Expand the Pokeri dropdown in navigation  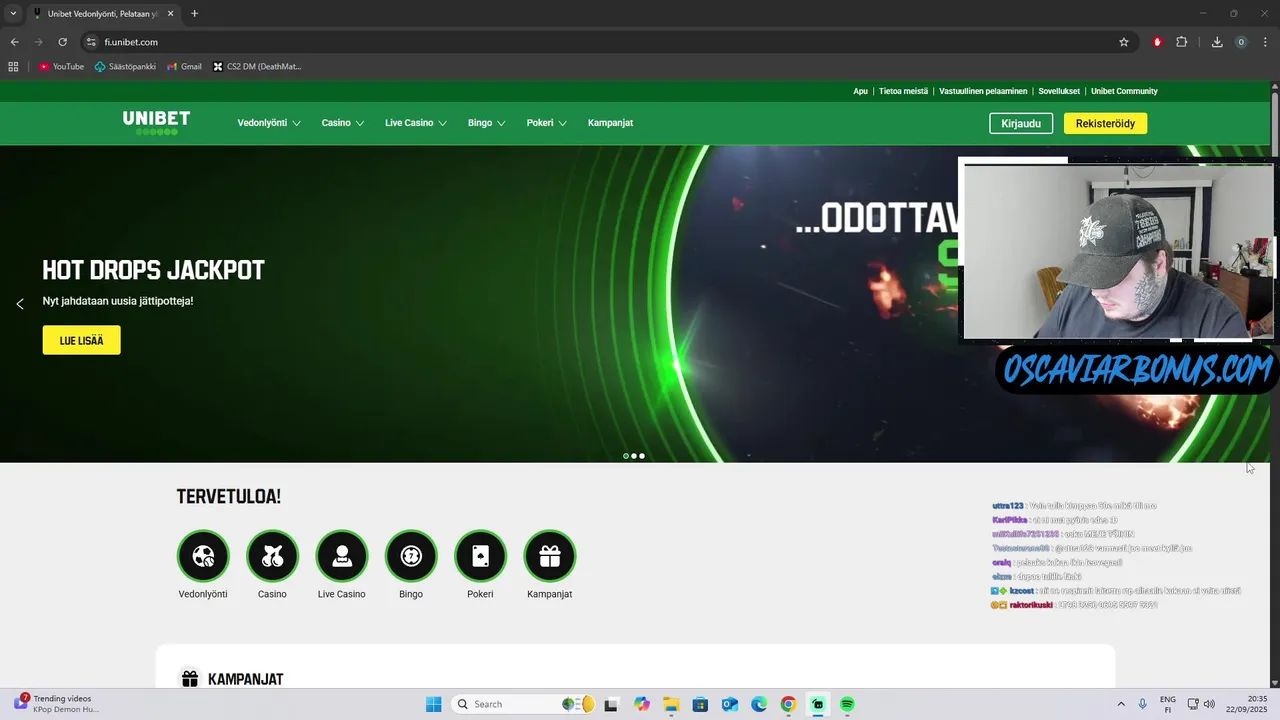[x=547, y=123]
